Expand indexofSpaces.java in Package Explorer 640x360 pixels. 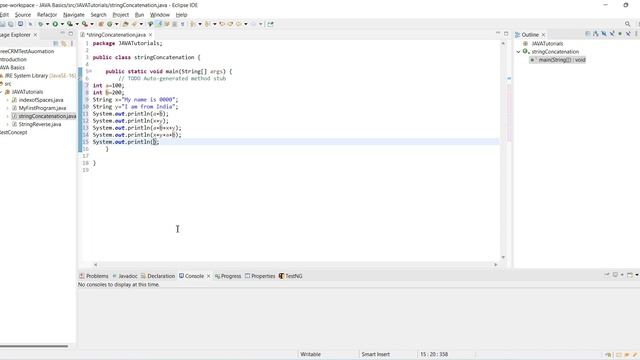point(7,100)
